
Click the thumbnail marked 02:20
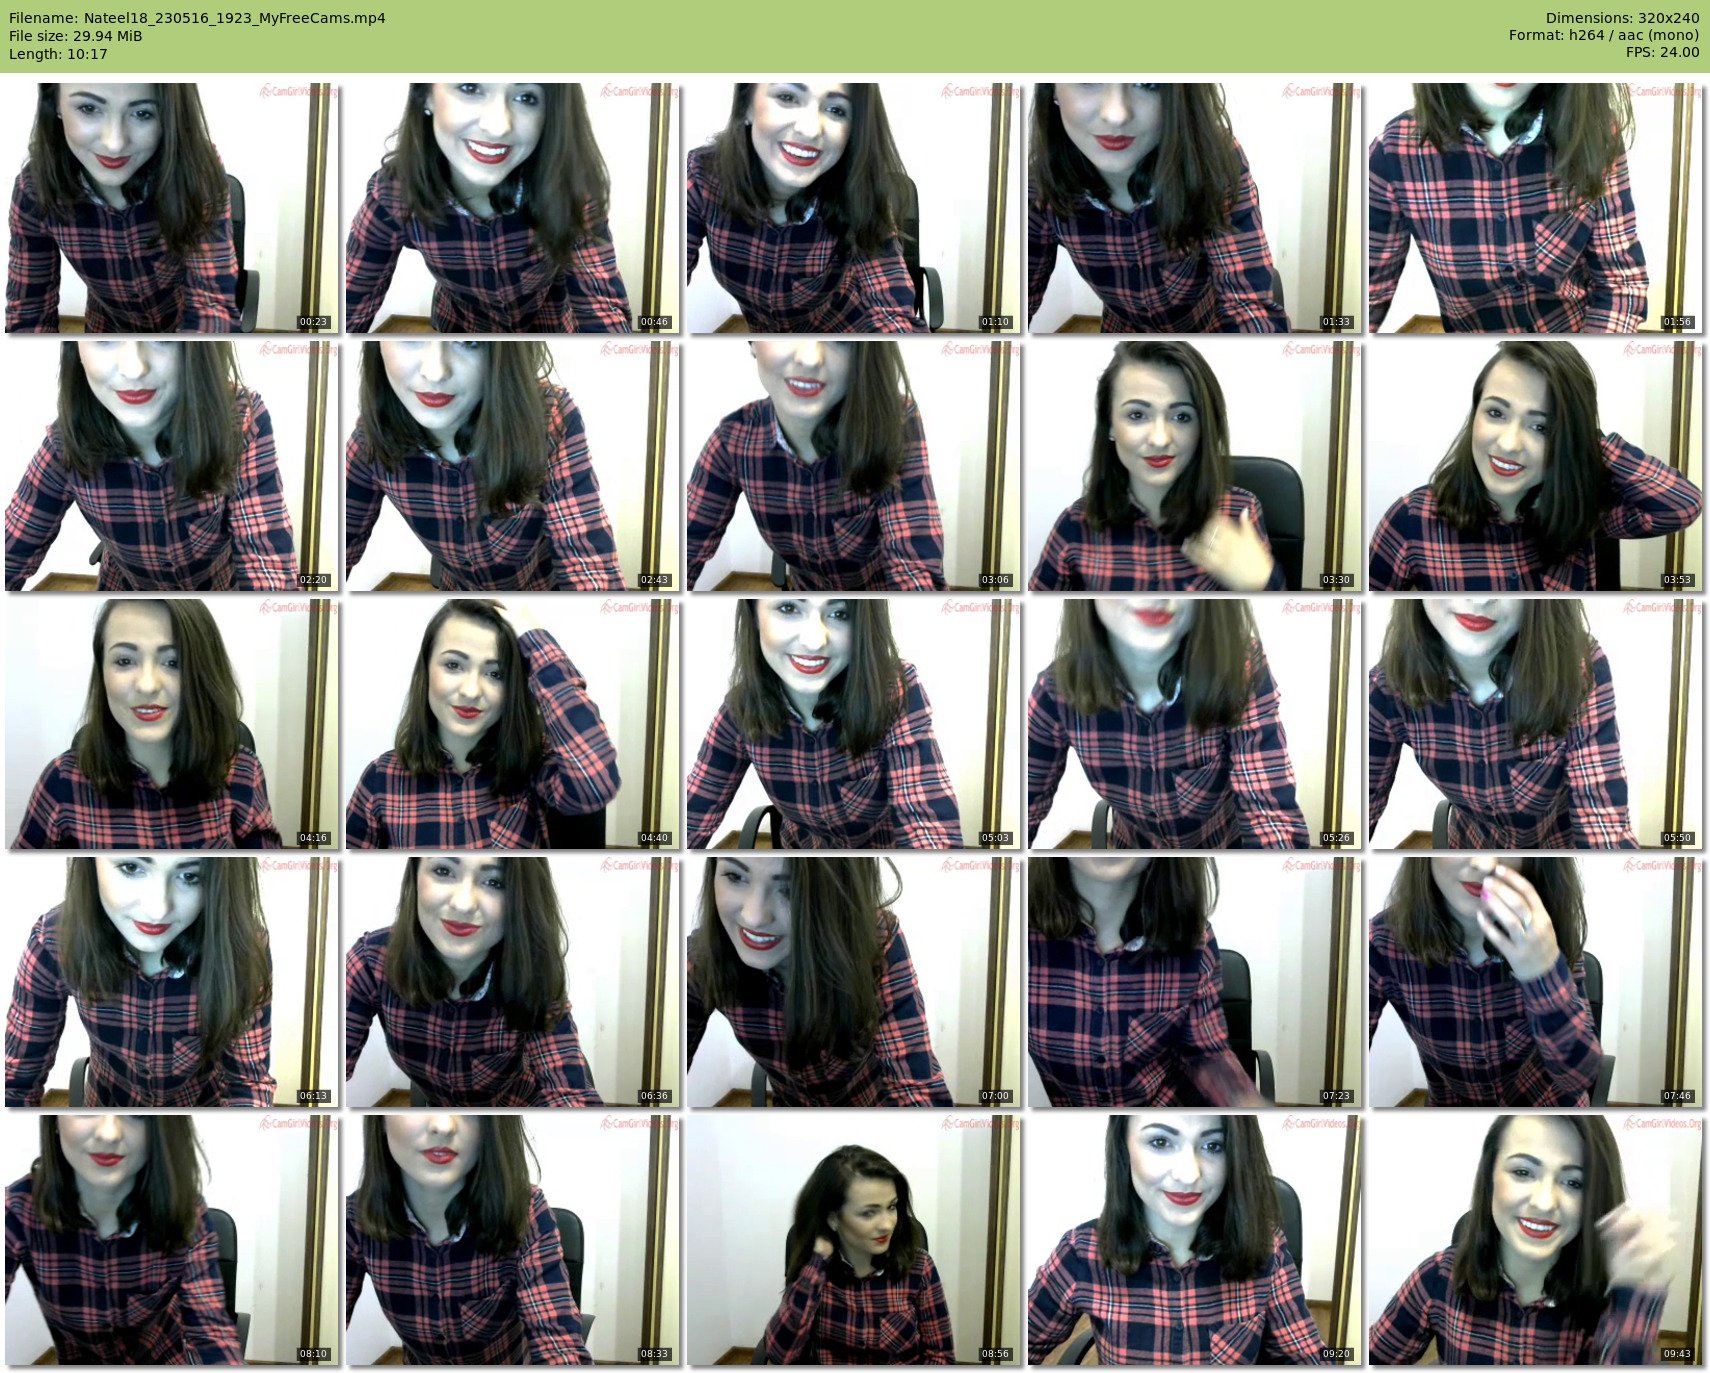point(172,466)
